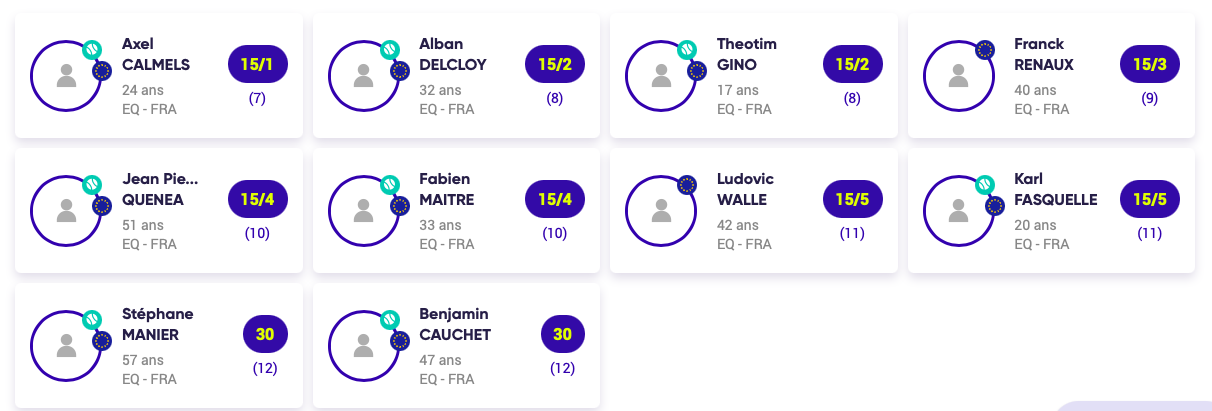This screenshot has width=1212, height=411.
Task: Click the 15/1 ranking badge for Axel Calmels
Action: (x=257, y=65)
